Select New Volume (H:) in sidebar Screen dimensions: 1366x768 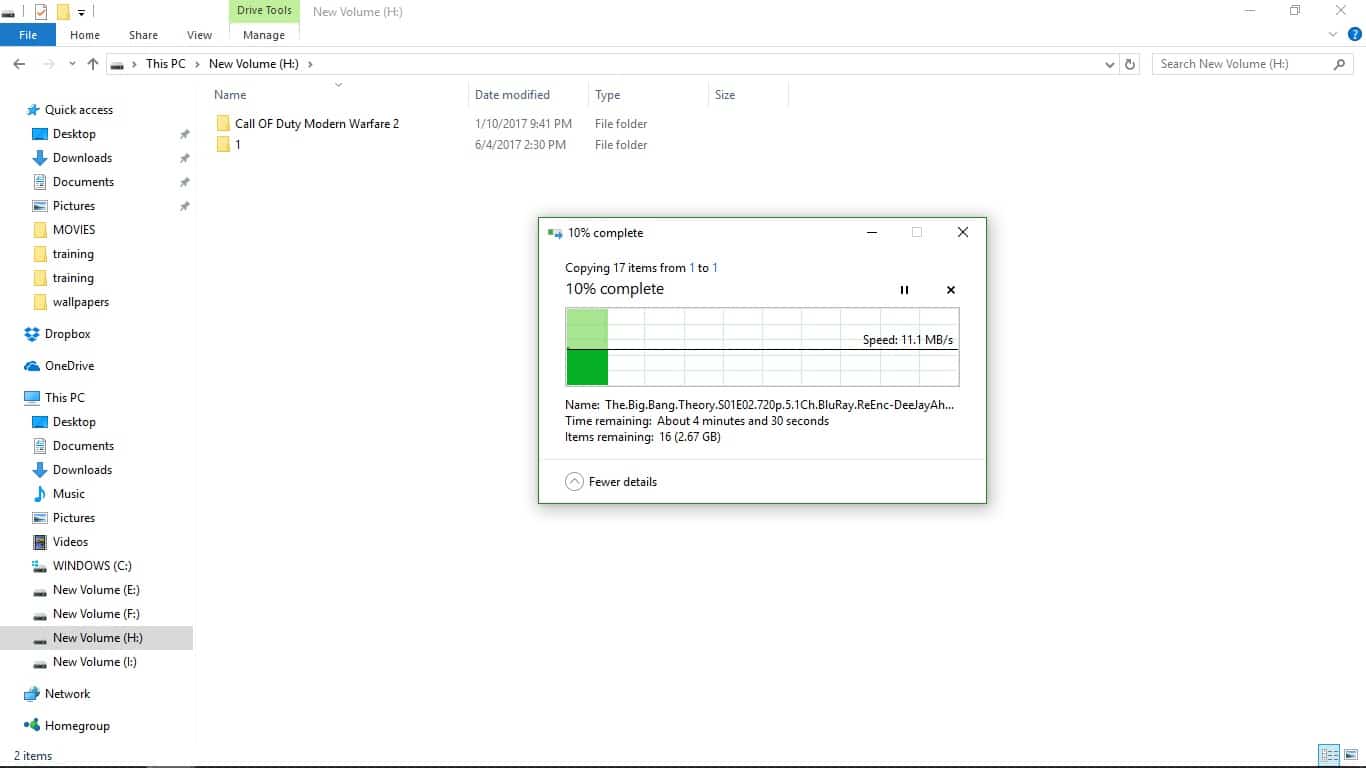(x=97, y=638)
